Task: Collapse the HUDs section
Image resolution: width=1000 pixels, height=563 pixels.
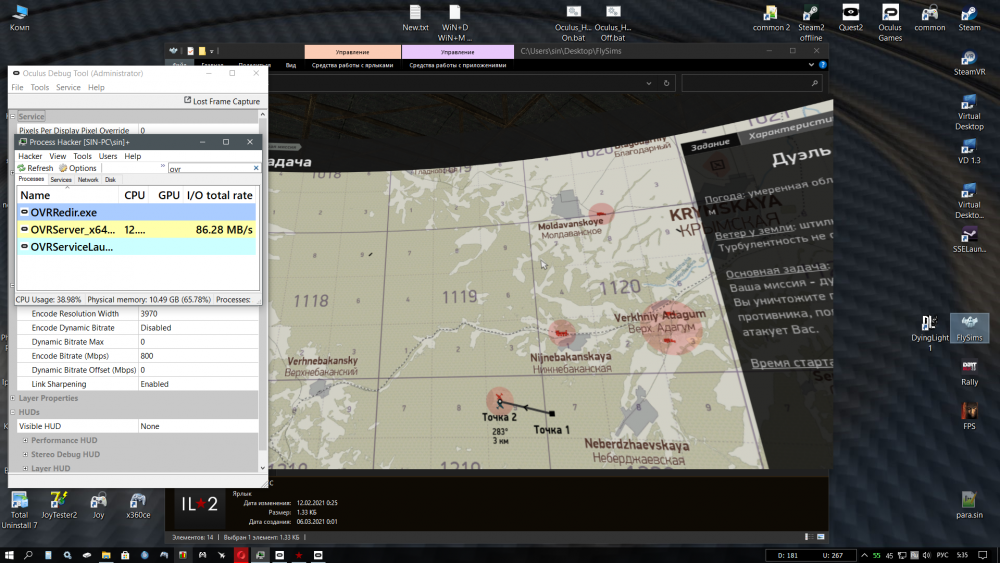Action: [13, 413]
